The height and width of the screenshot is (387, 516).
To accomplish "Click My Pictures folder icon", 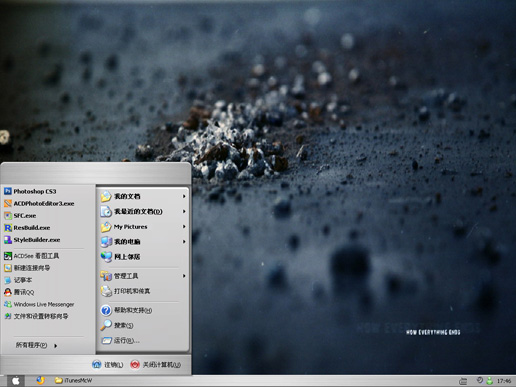I will point(106,227).
